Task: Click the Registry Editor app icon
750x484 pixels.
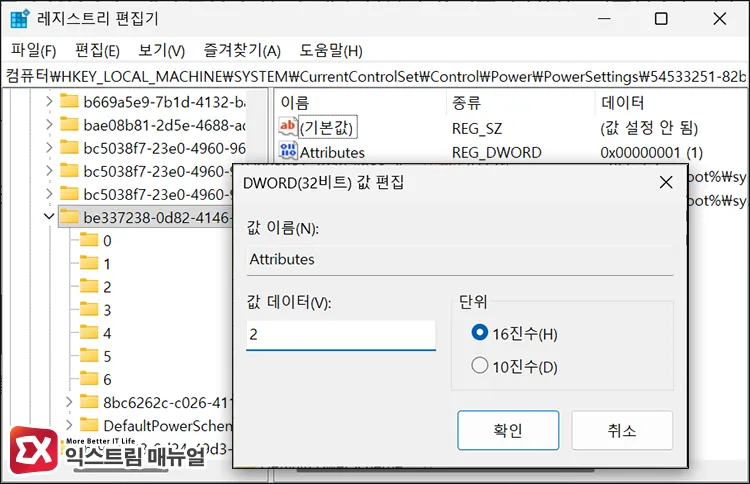Action: 20,19
